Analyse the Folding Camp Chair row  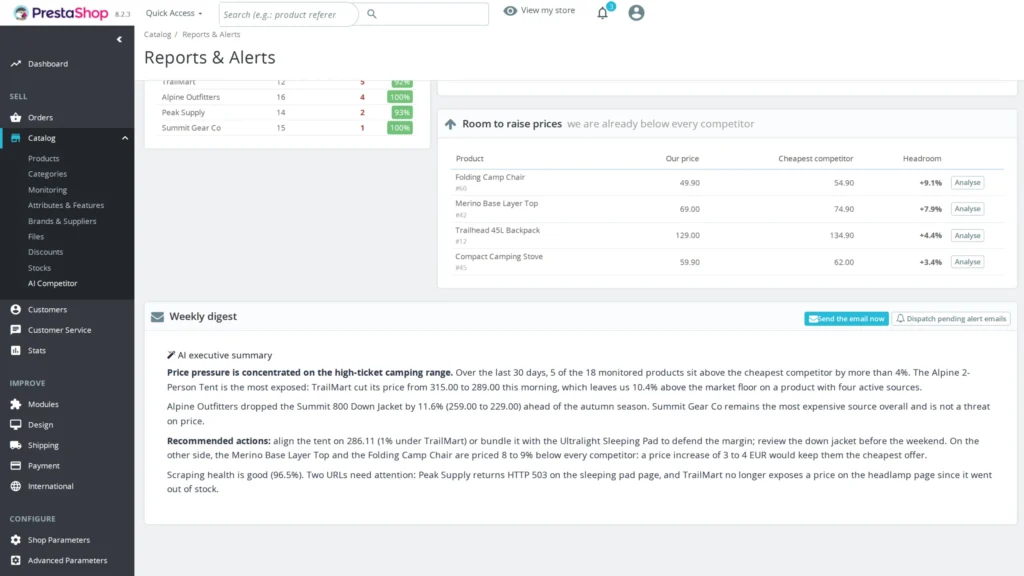tap(967, 183)
